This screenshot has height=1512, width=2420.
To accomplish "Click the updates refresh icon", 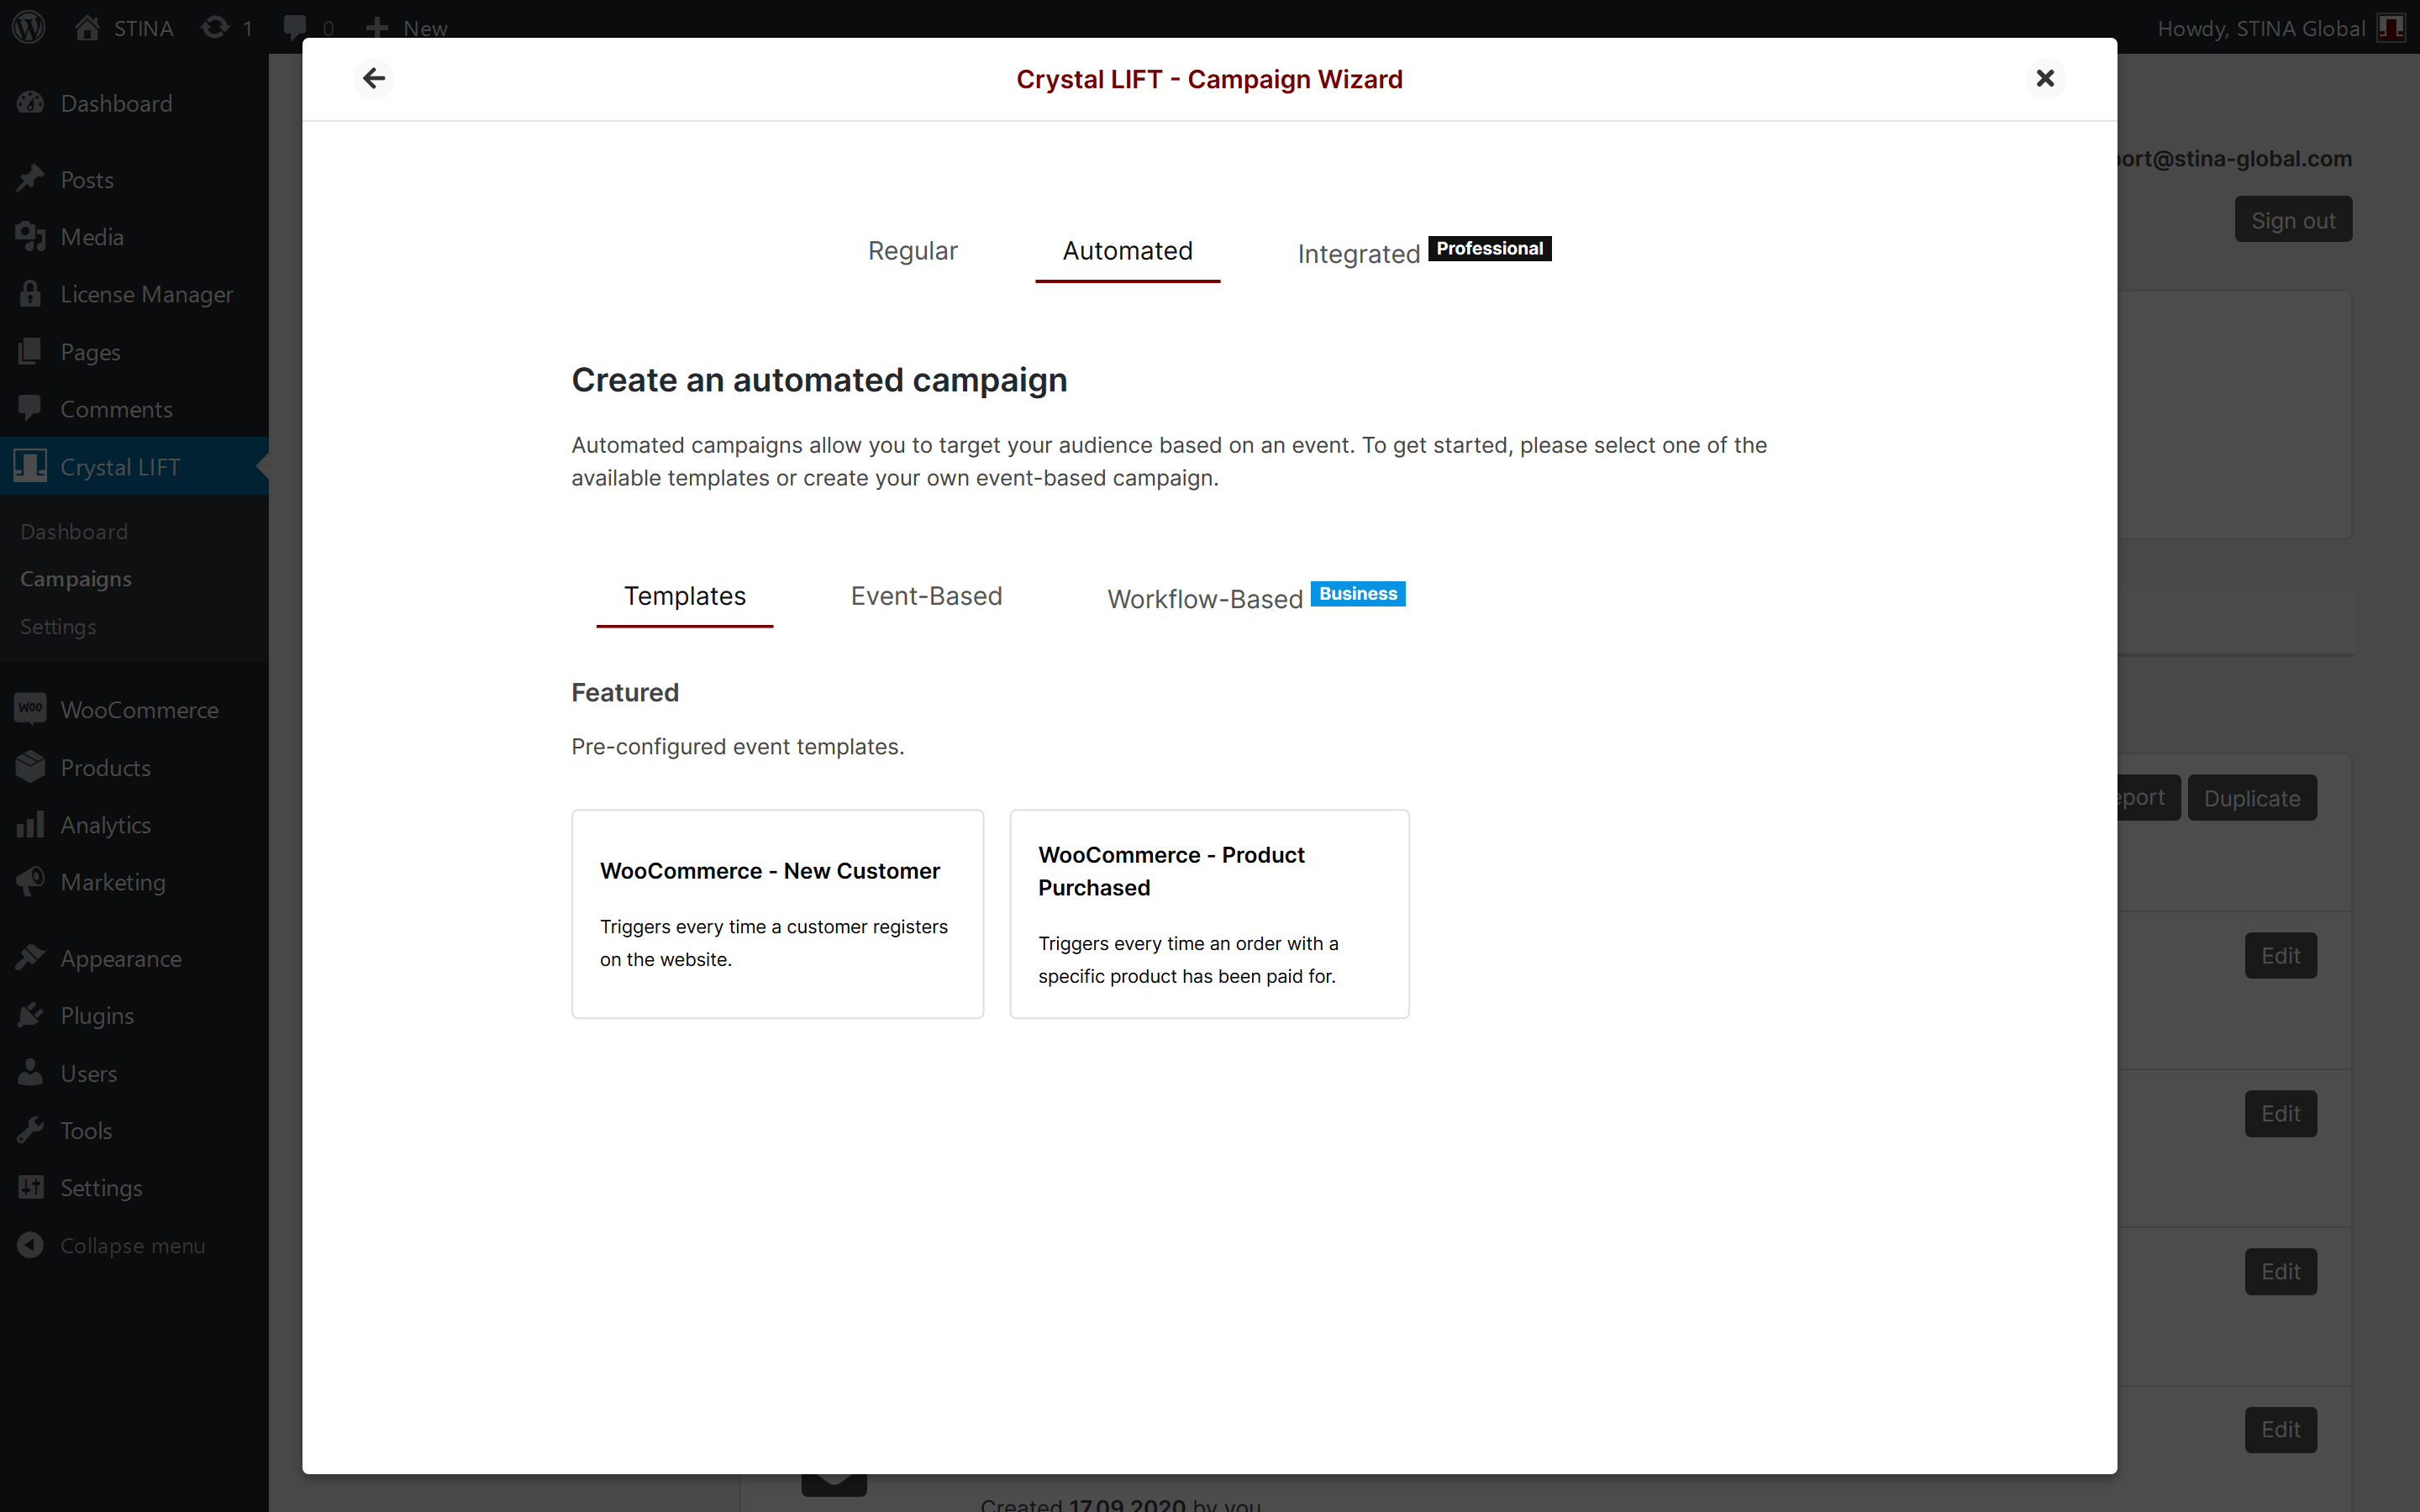I will coord(215,27).
